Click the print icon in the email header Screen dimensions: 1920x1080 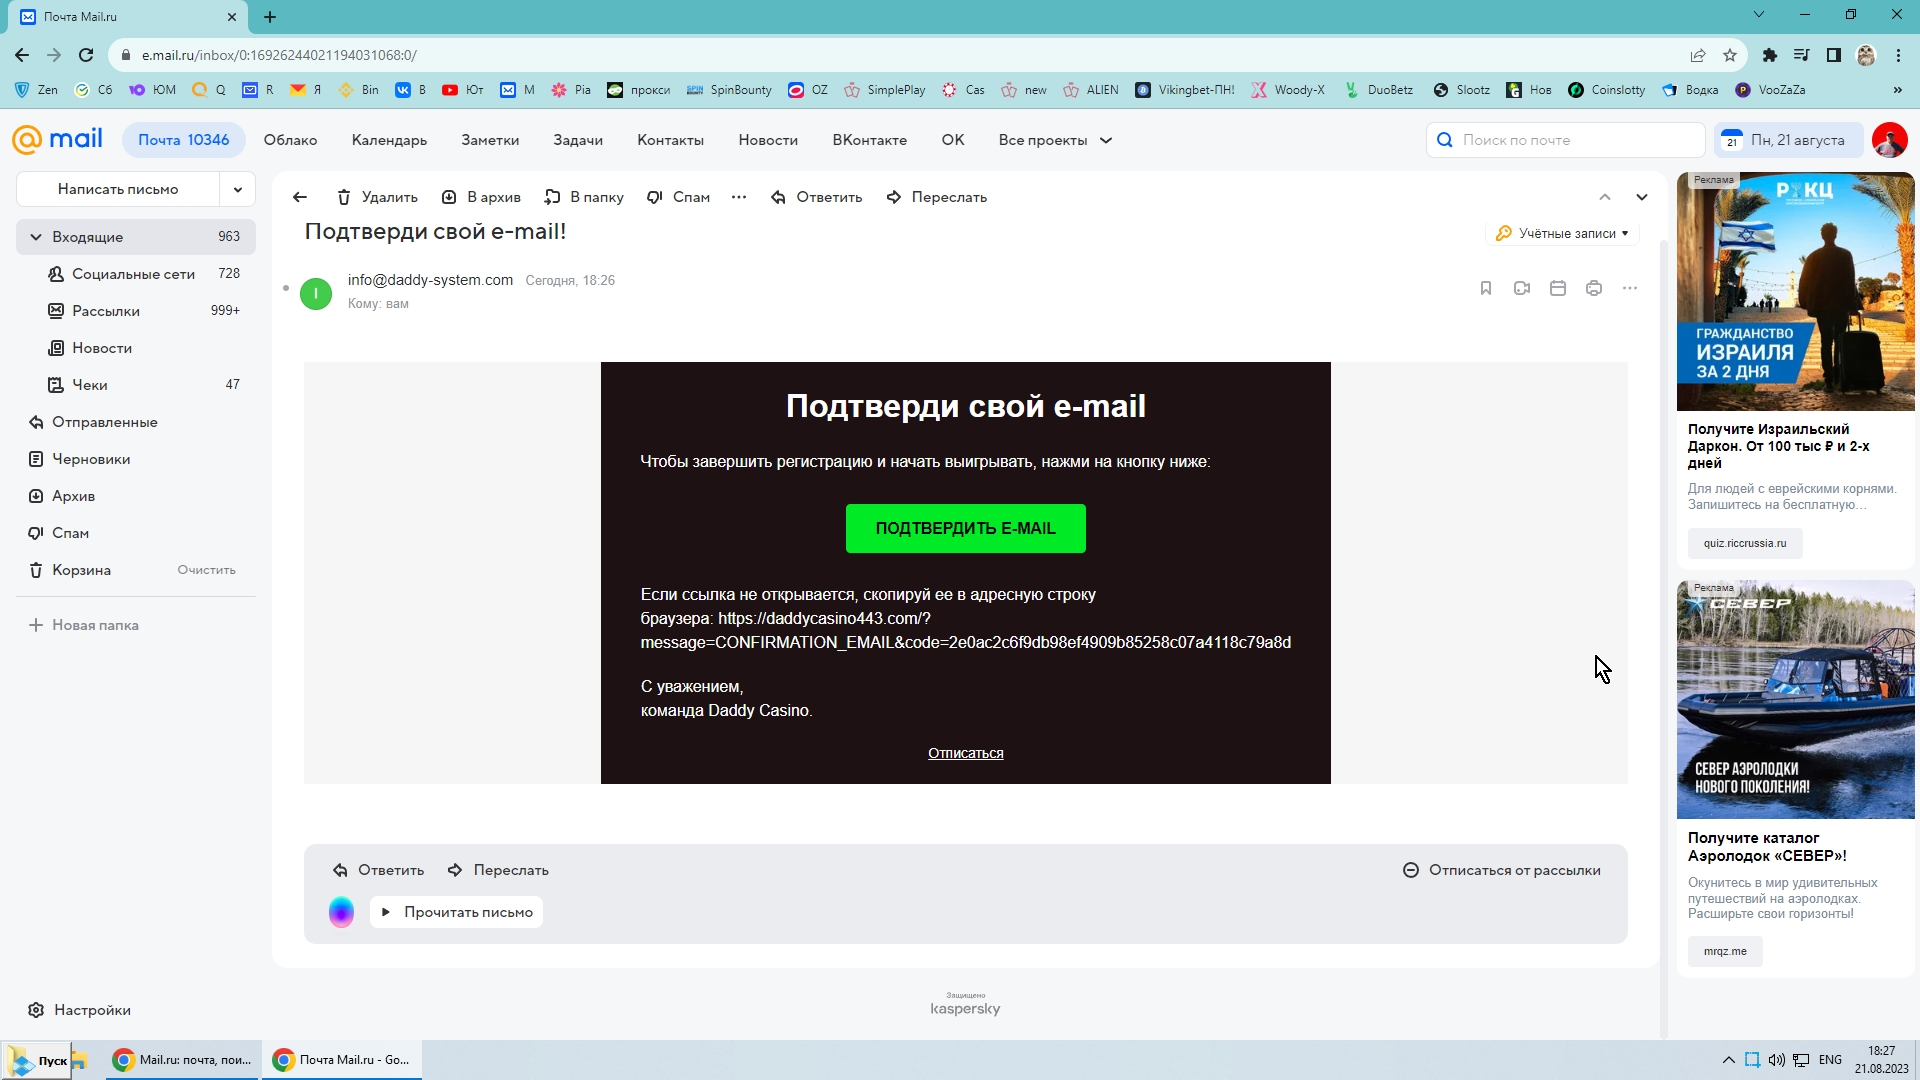pyautogui.click(x=1594, y=288)
